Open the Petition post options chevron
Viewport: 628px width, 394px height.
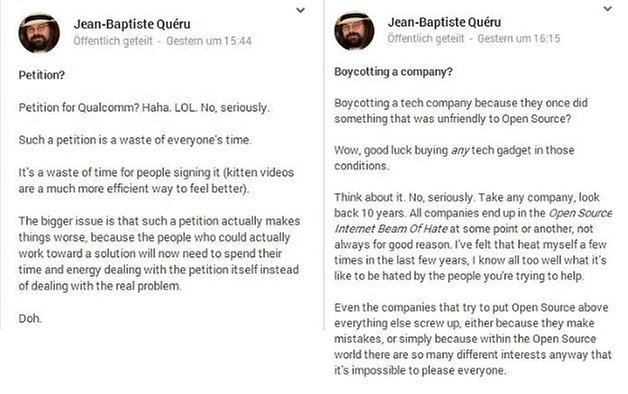[x=300, y=10]
